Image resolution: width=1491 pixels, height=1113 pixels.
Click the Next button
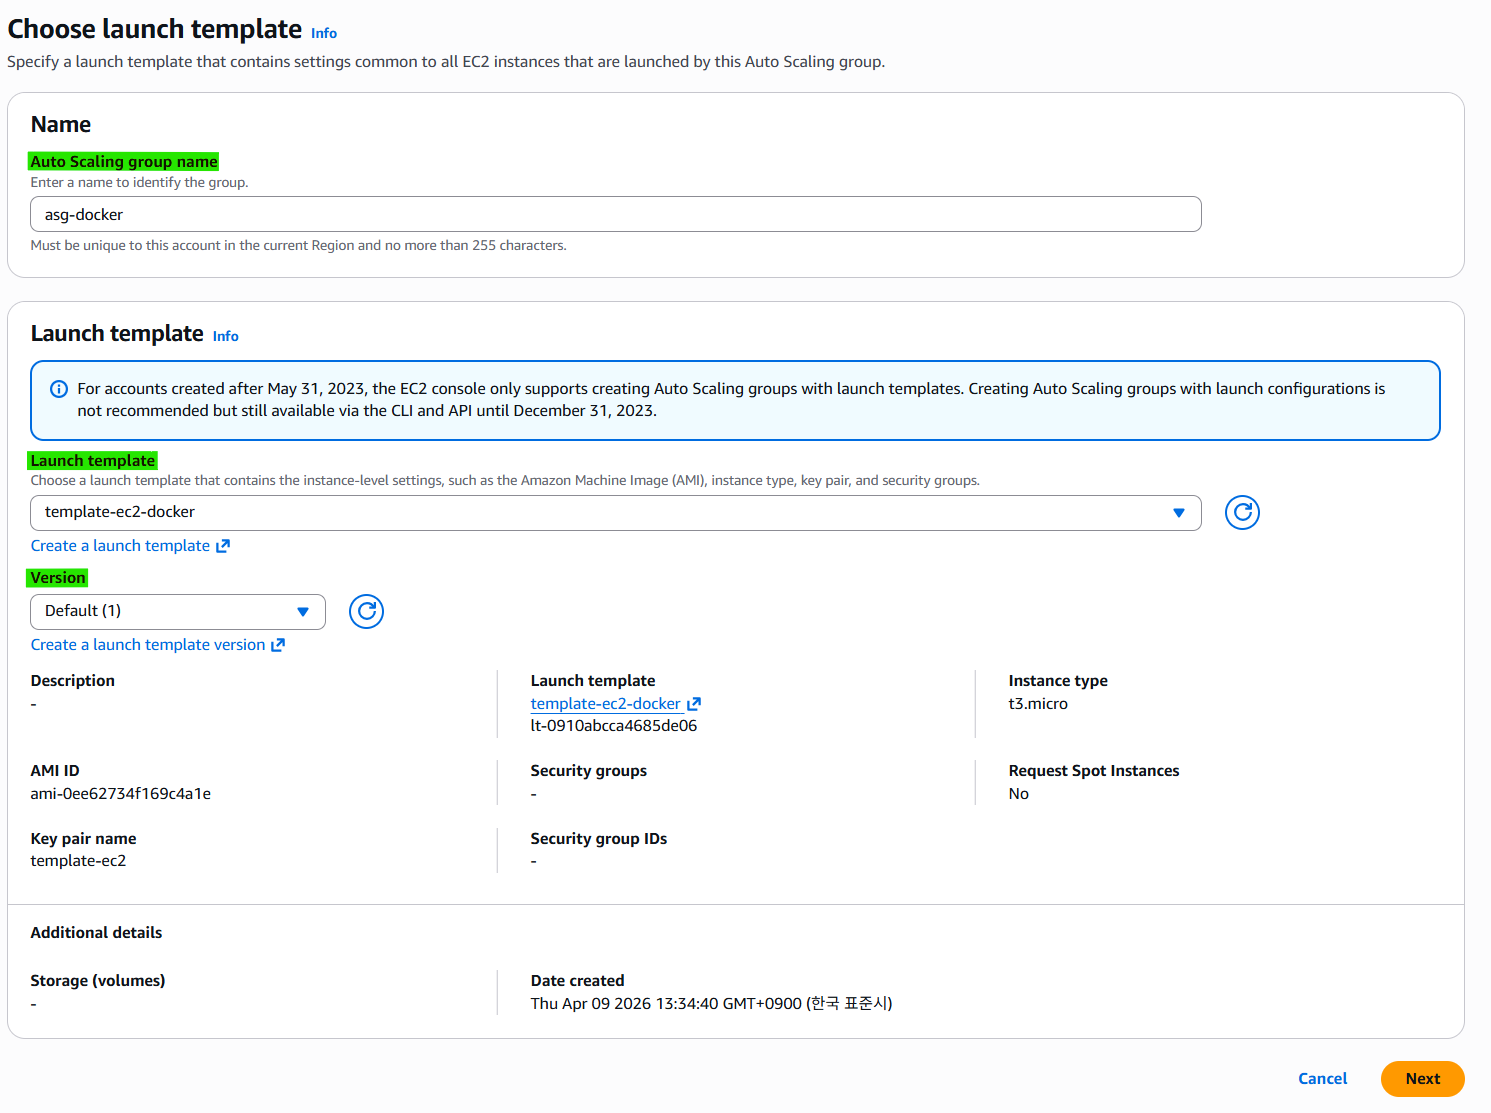point(1422,1079)
